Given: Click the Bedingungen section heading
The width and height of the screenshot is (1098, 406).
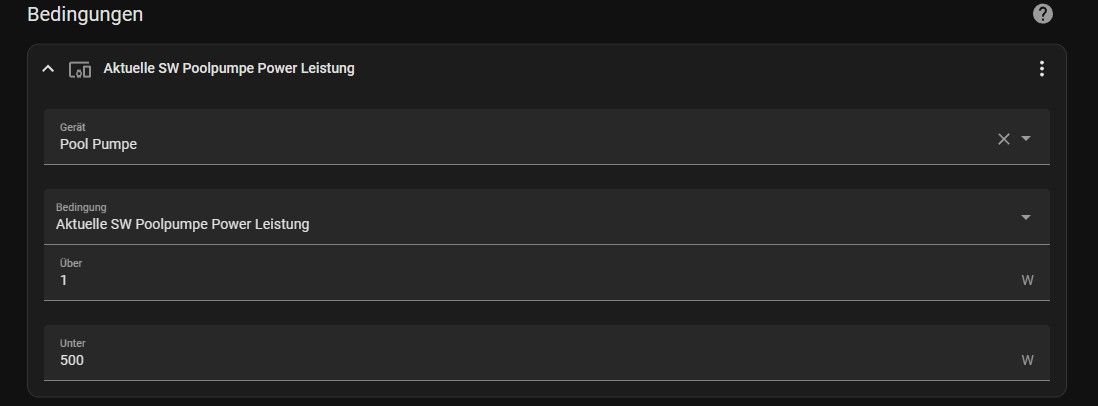Looking at the screenshot, I should 85,14.
